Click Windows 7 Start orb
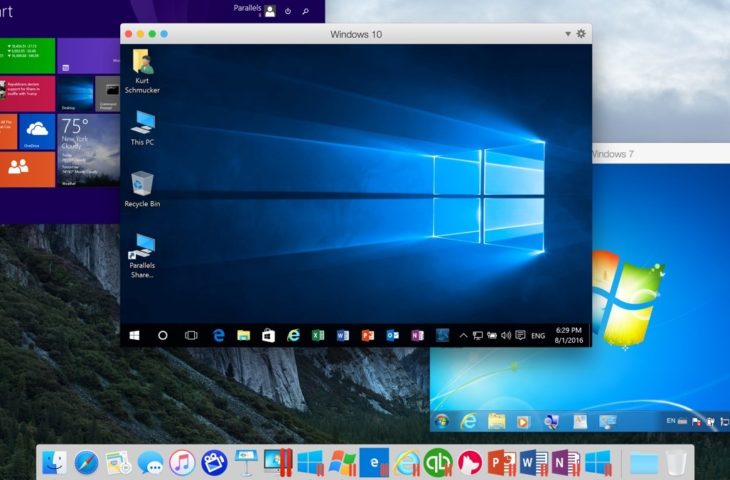Viewport: 730px width, 480px height. pos(441,422)
